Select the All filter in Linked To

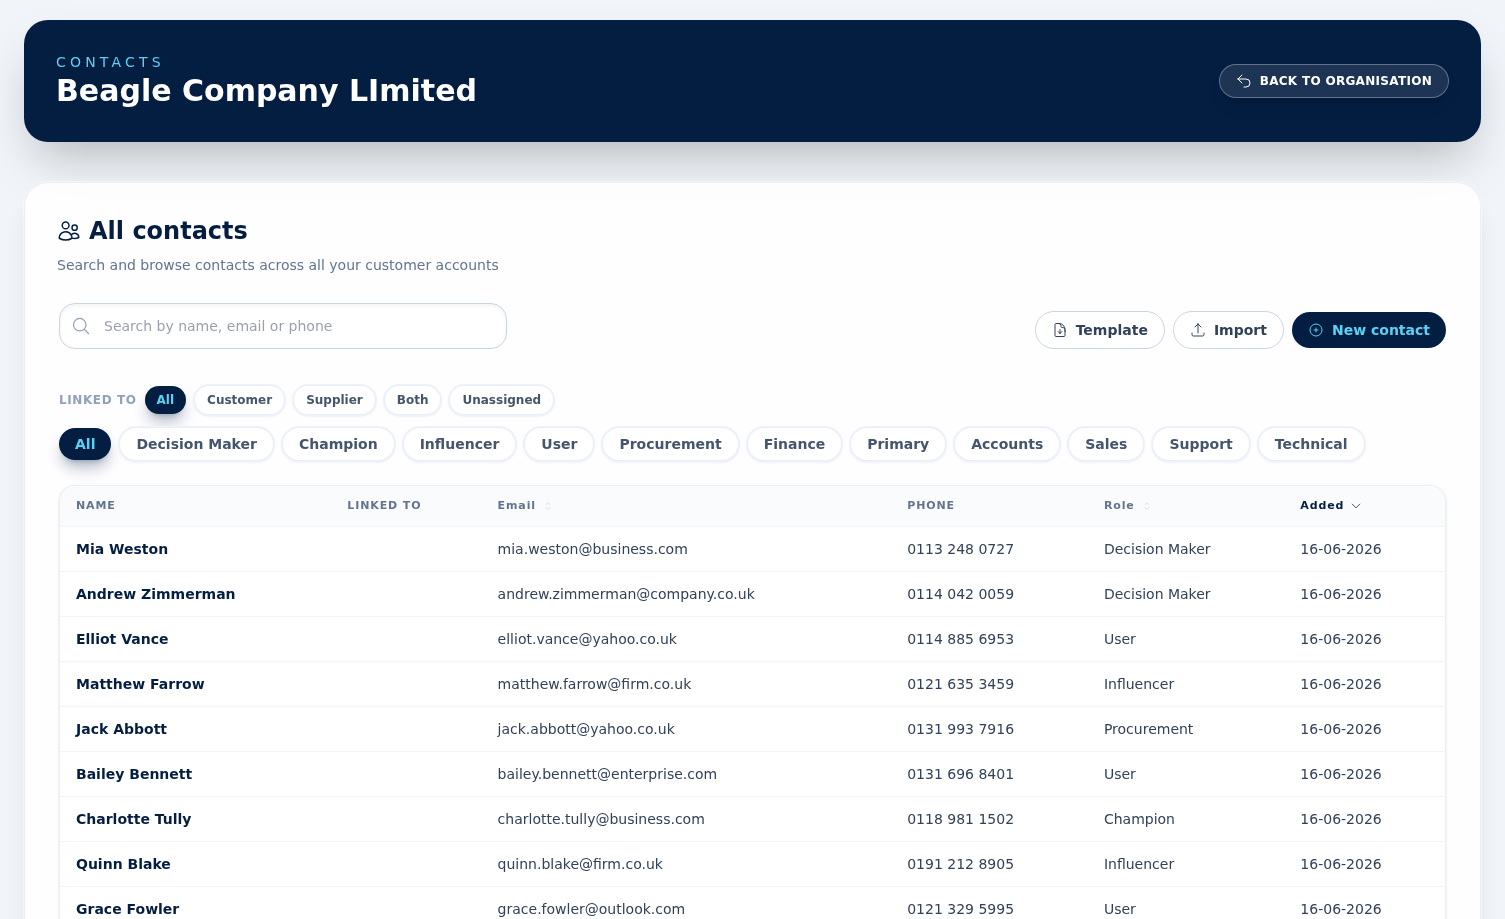coord(165,400)
